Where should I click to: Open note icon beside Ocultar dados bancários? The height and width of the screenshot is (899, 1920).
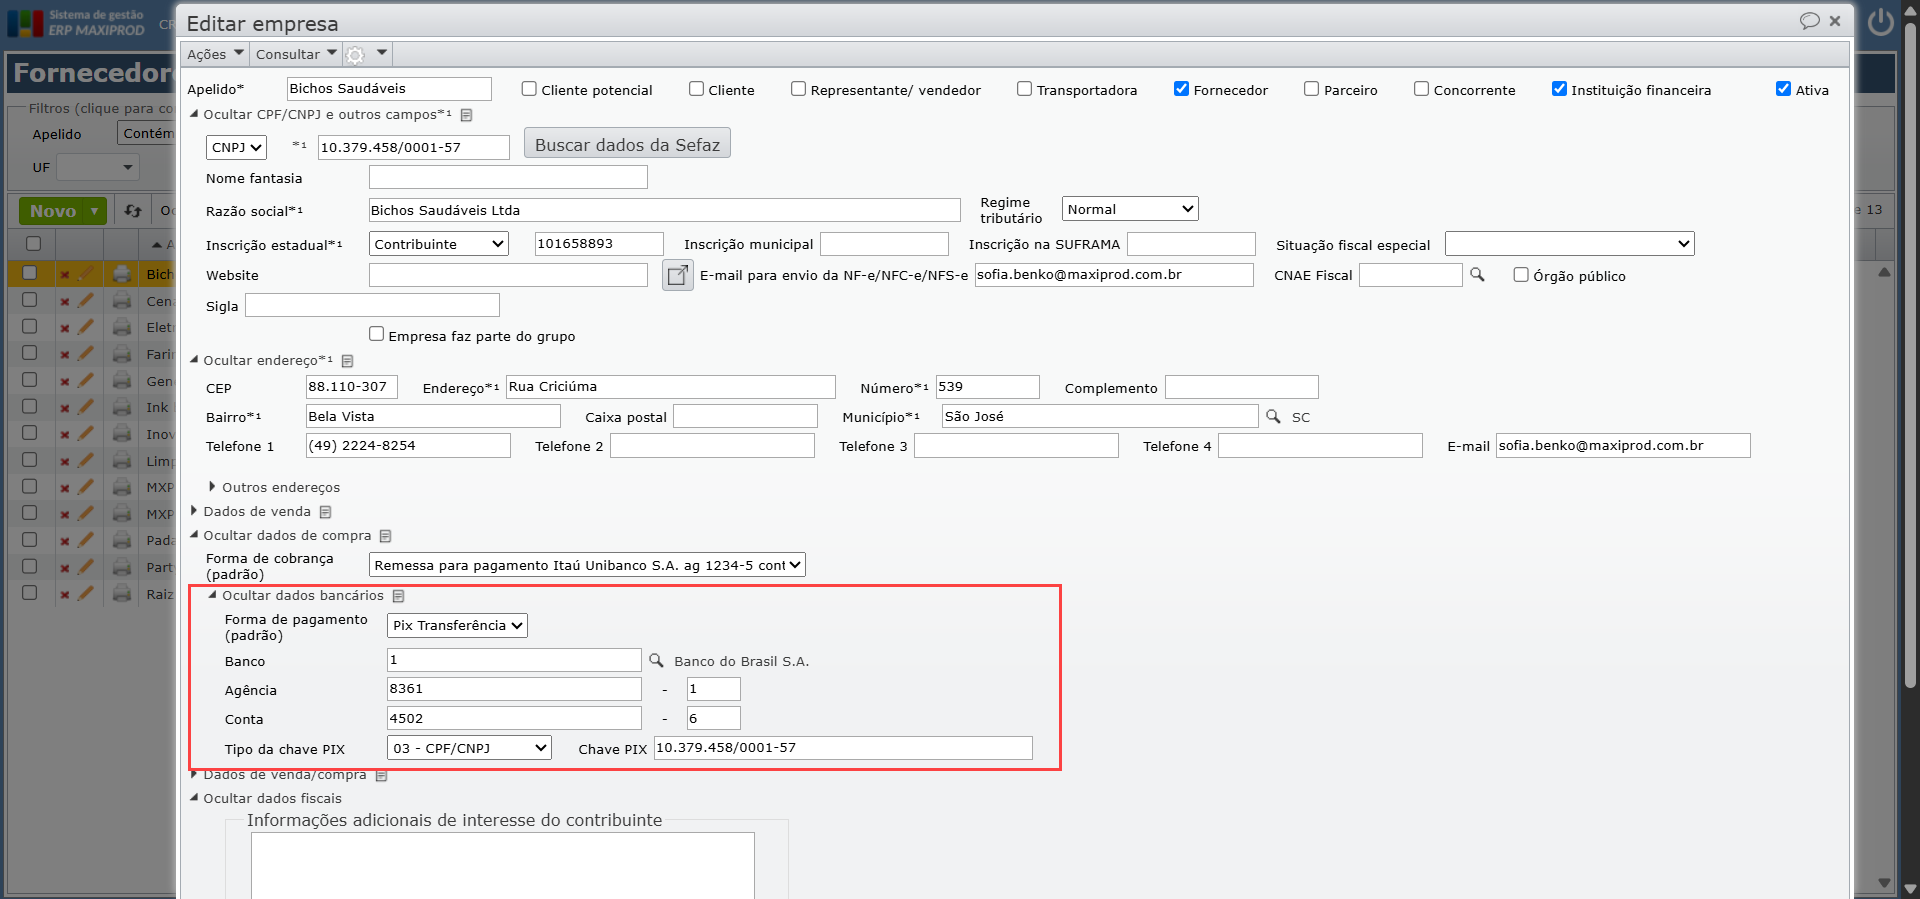[398, 596]
